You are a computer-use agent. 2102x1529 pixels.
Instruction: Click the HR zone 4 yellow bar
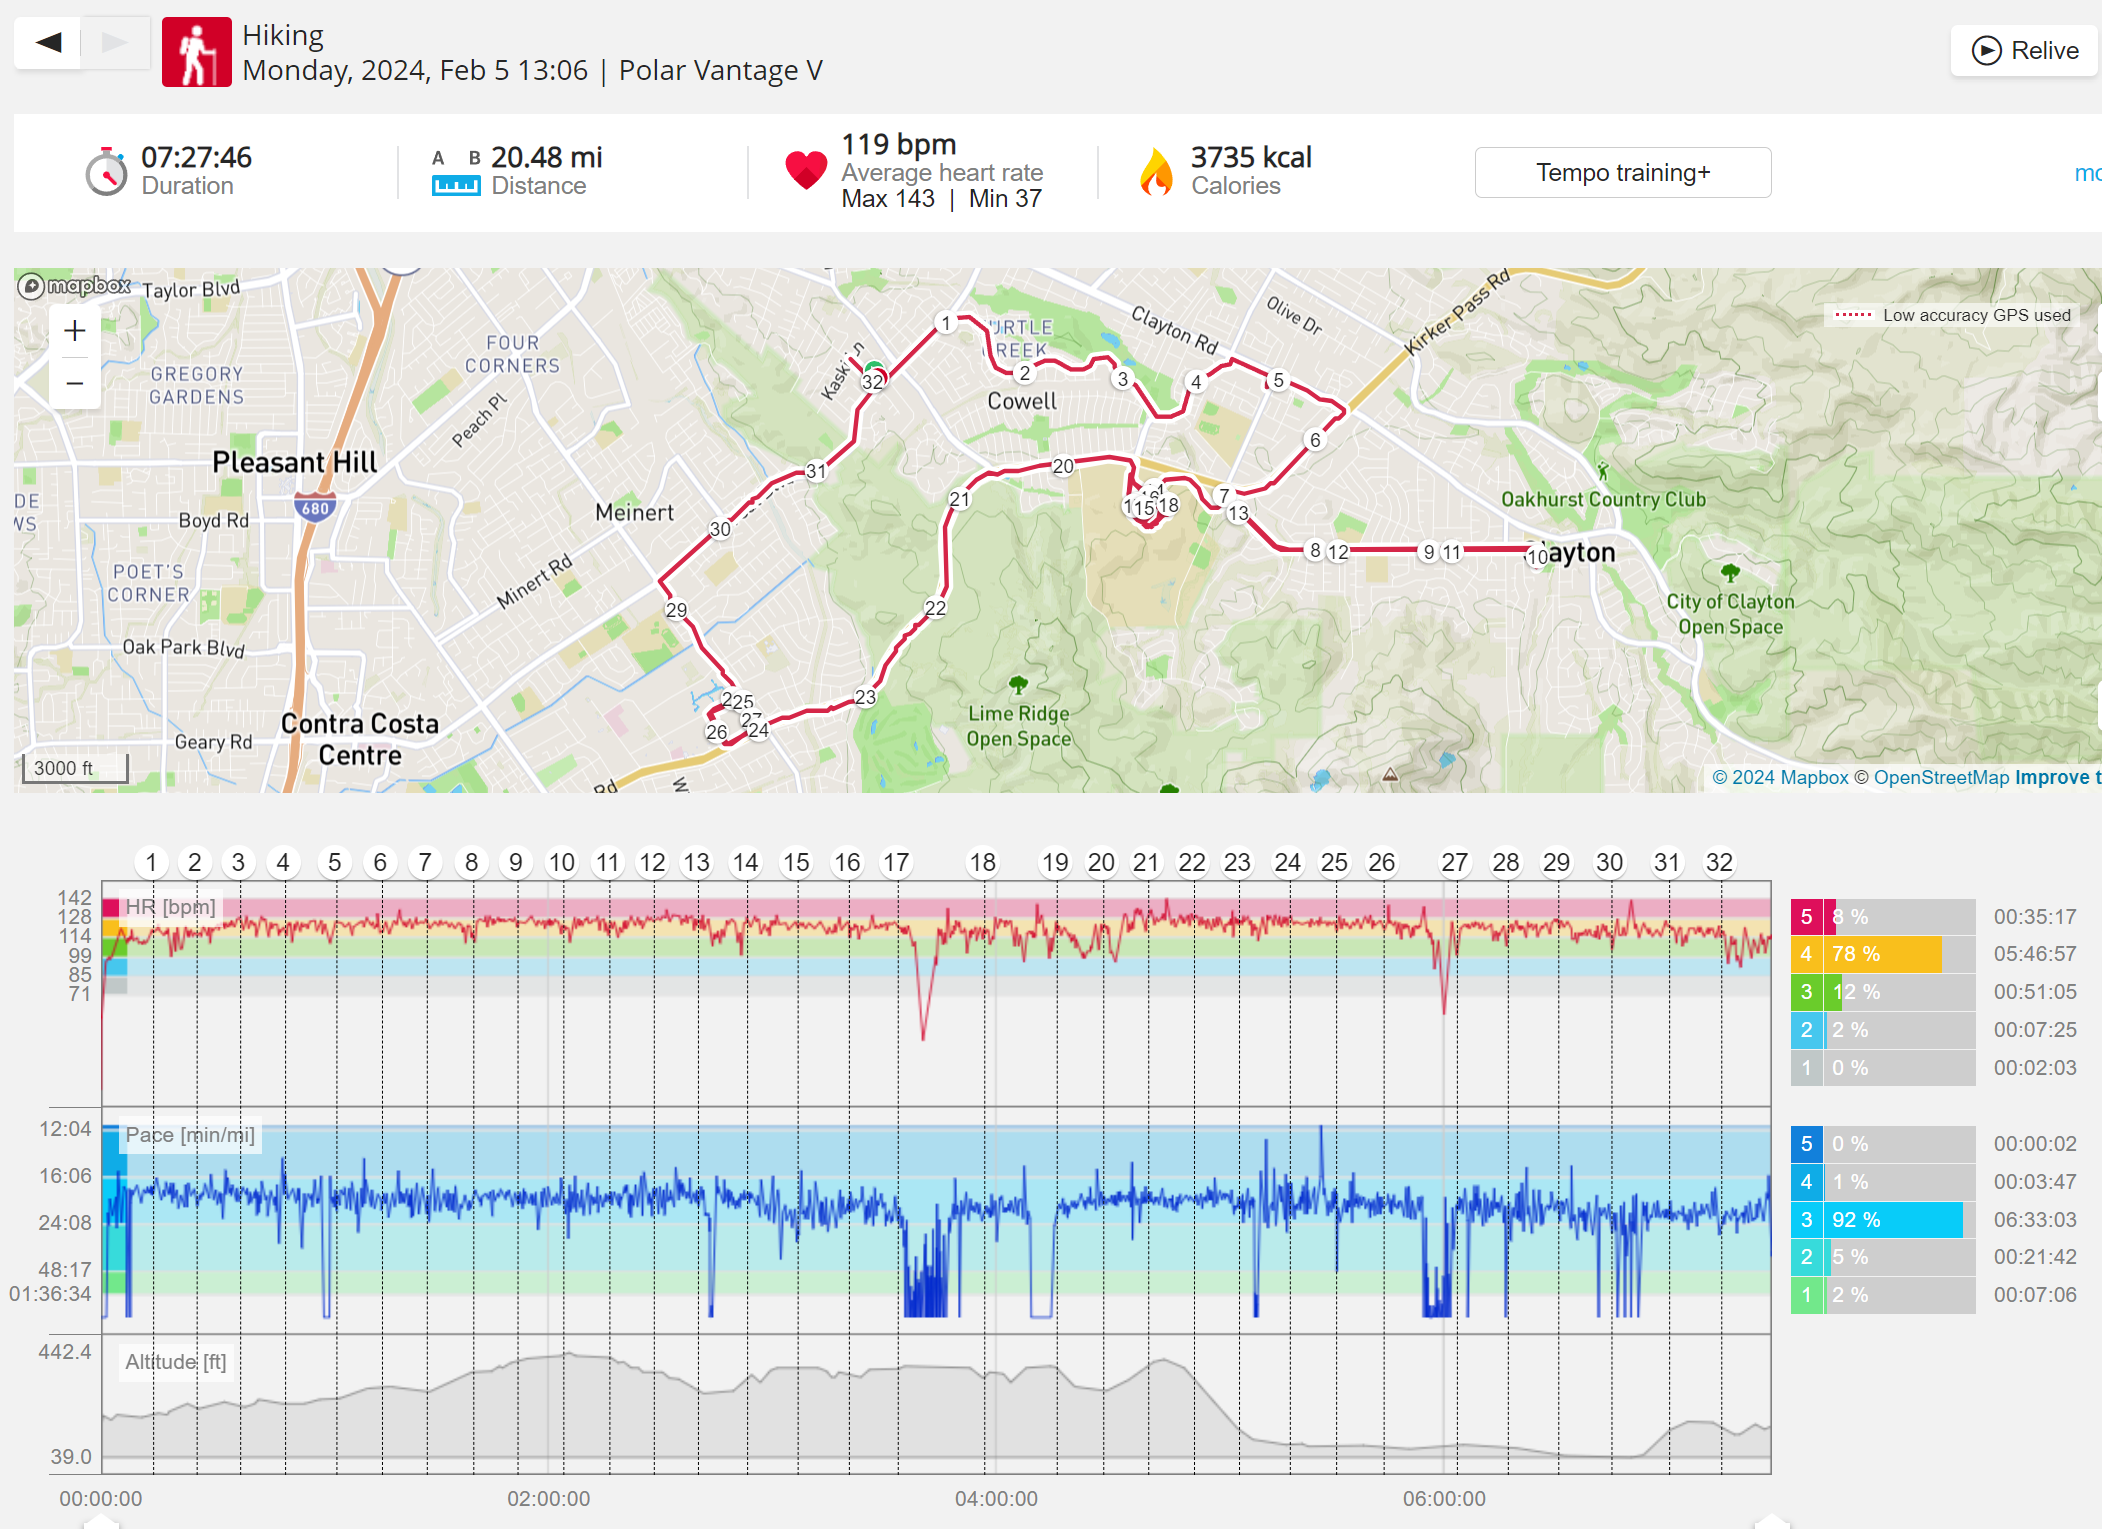1884,954
